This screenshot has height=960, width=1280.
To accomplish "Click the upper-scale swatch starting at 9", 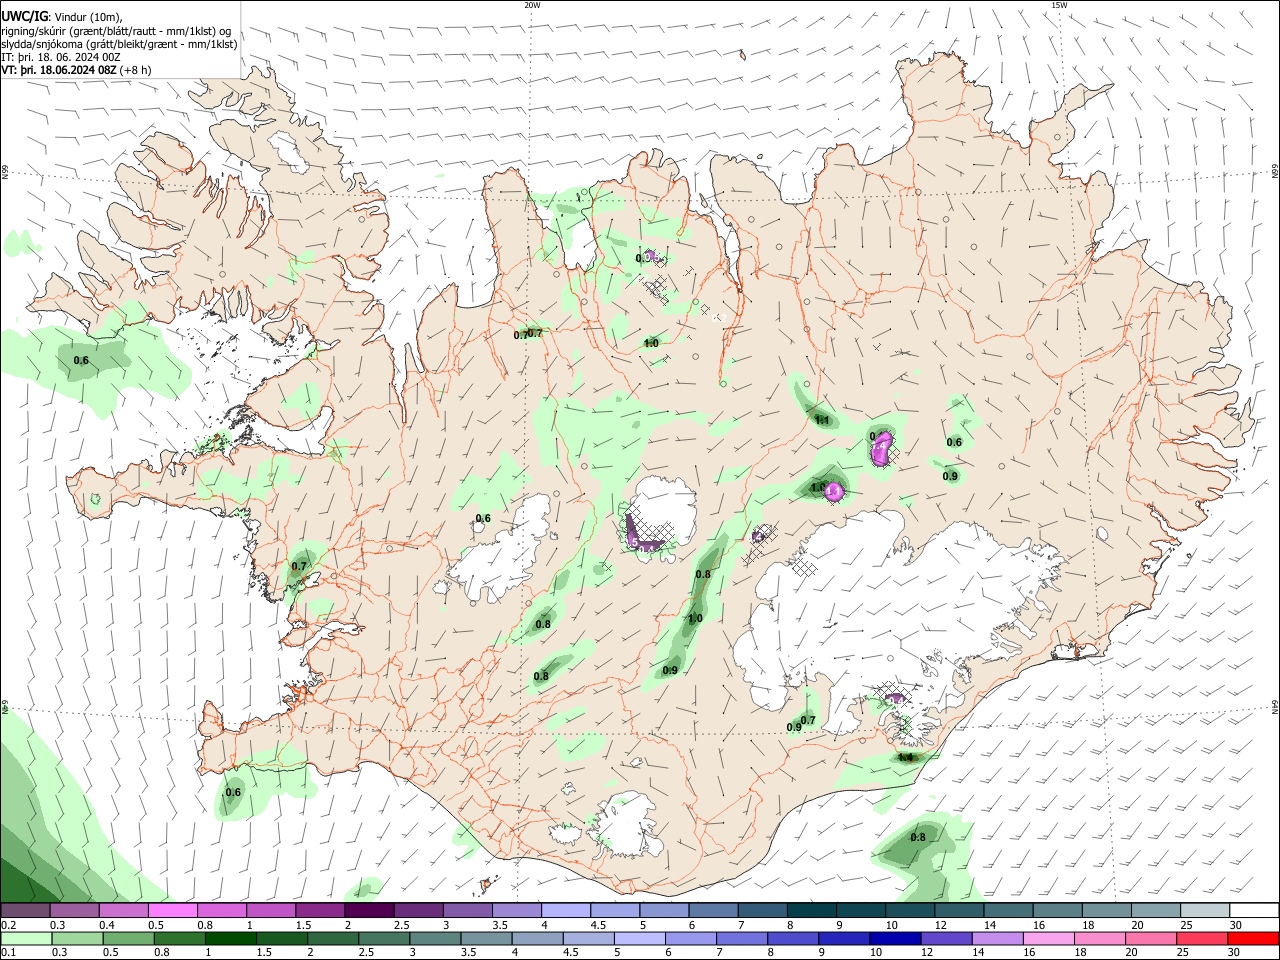I will tap(861, 911).
